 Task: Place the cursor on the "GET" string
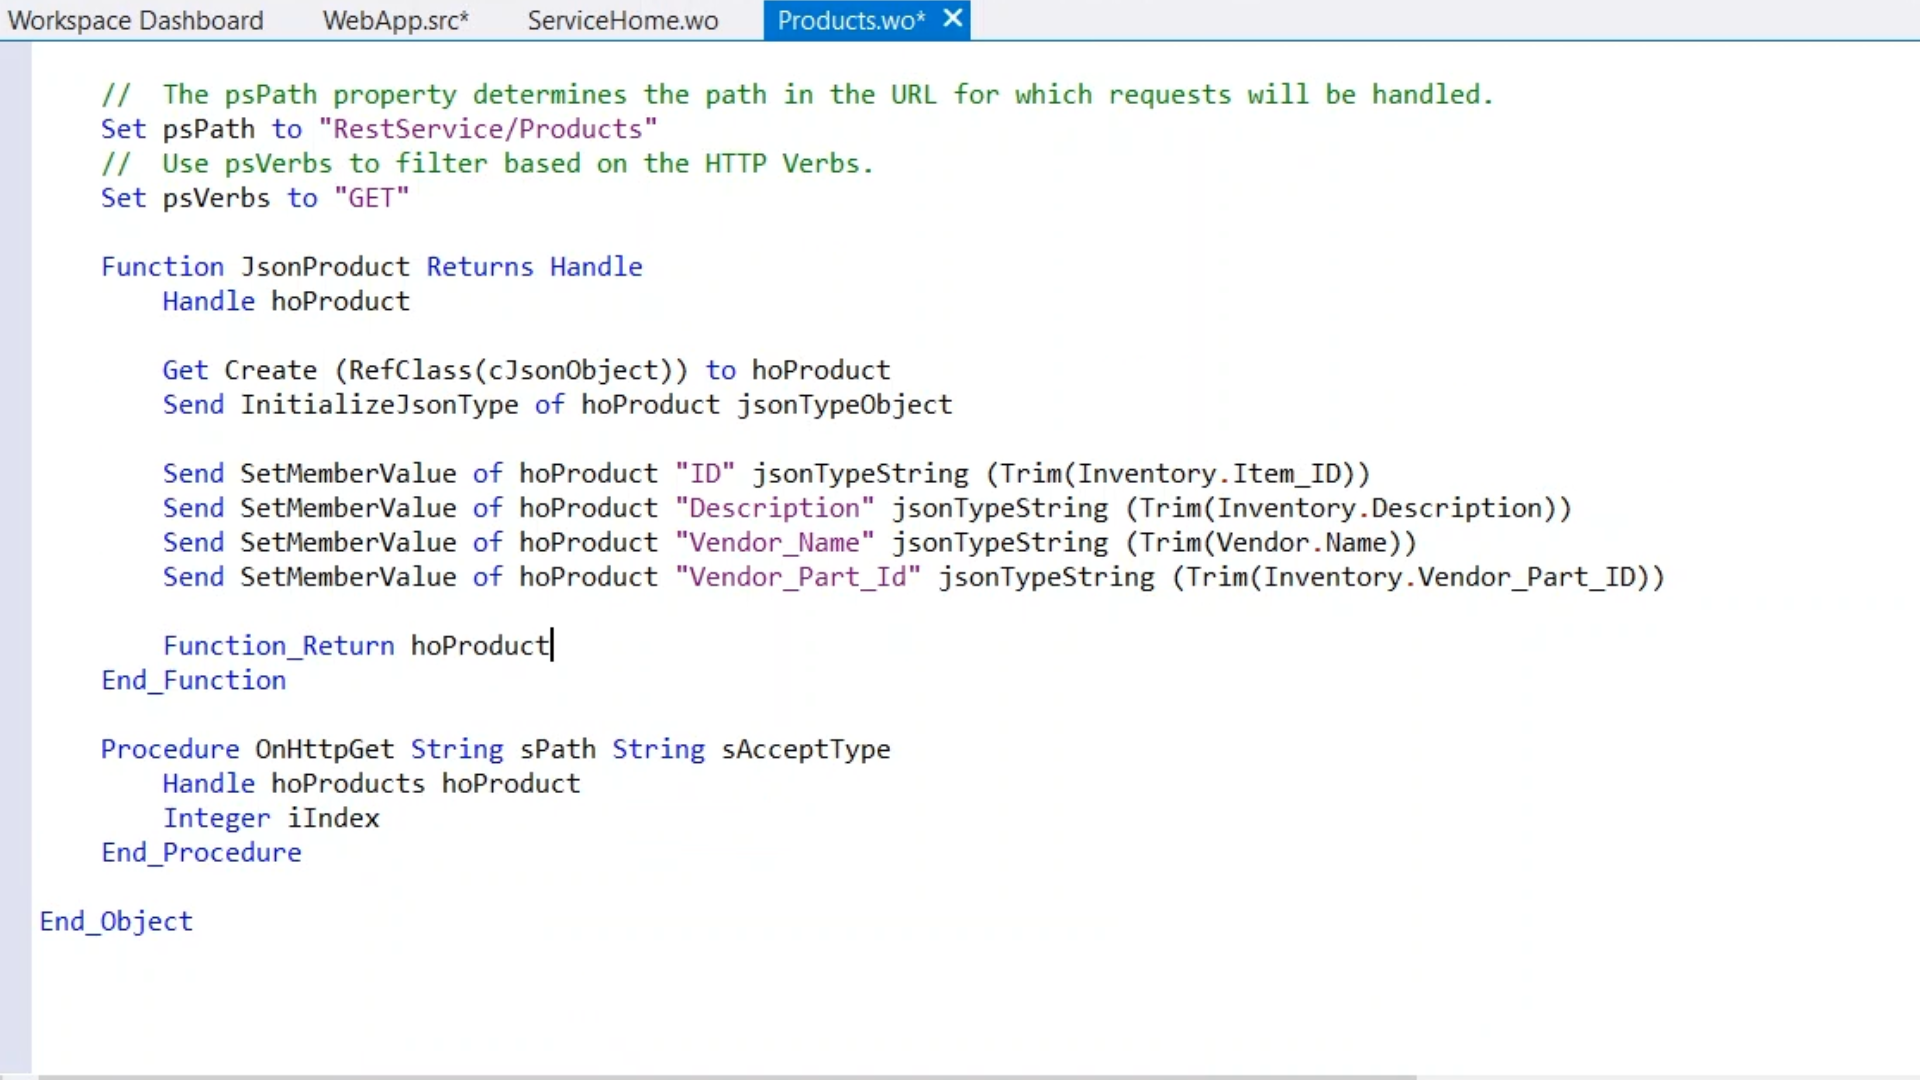(x=371, y=198)
